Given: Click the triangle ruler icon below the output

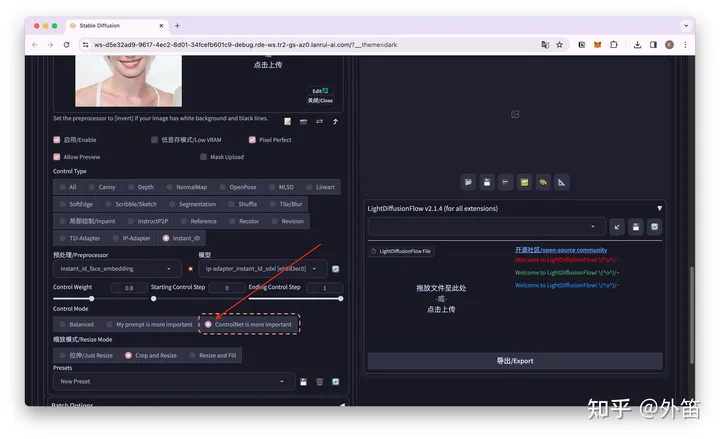Looking at the screenshot, I should tap(562, 182).
